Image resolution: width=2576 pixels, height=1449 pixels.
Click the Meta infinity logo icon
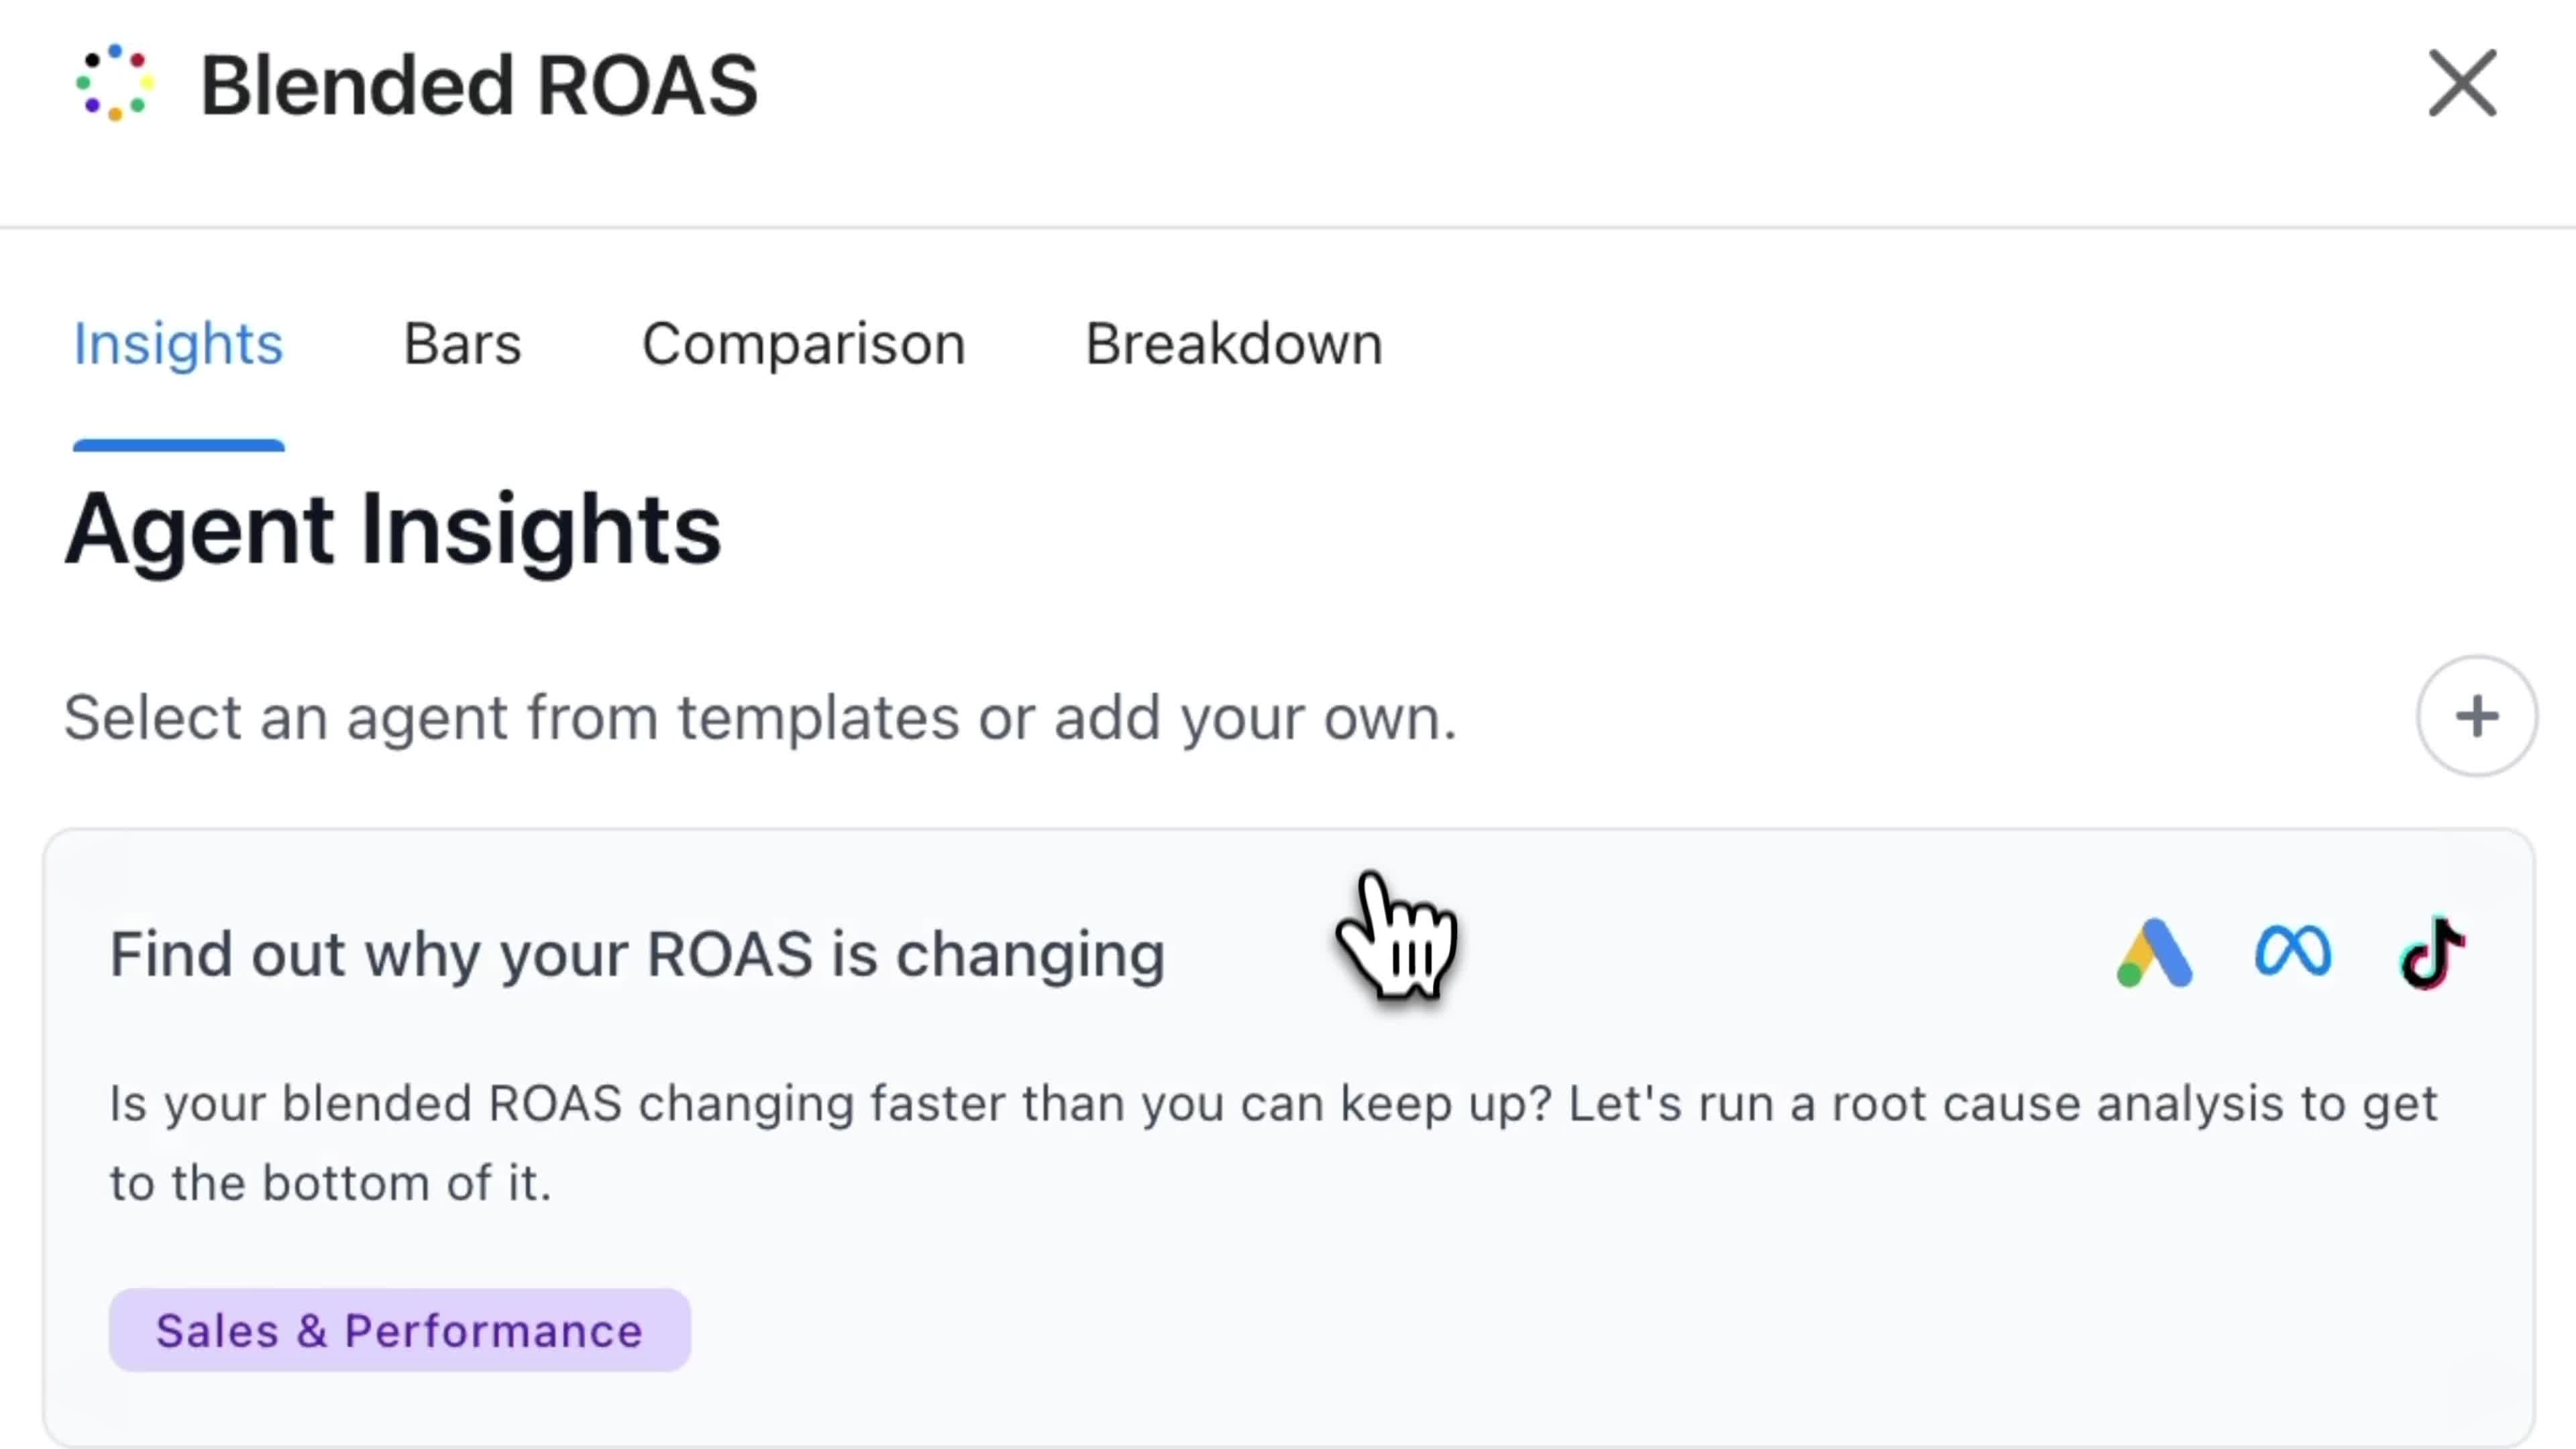[2293, 951]
